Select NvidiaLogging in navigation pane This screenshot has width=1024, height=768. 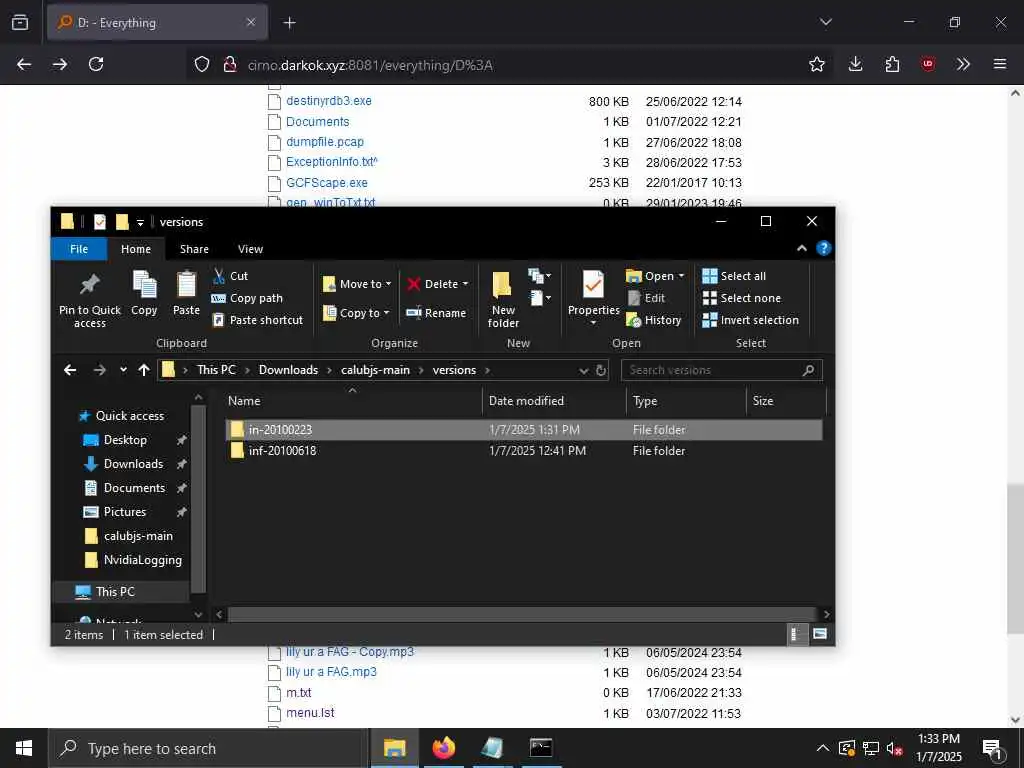pos(133,560)
